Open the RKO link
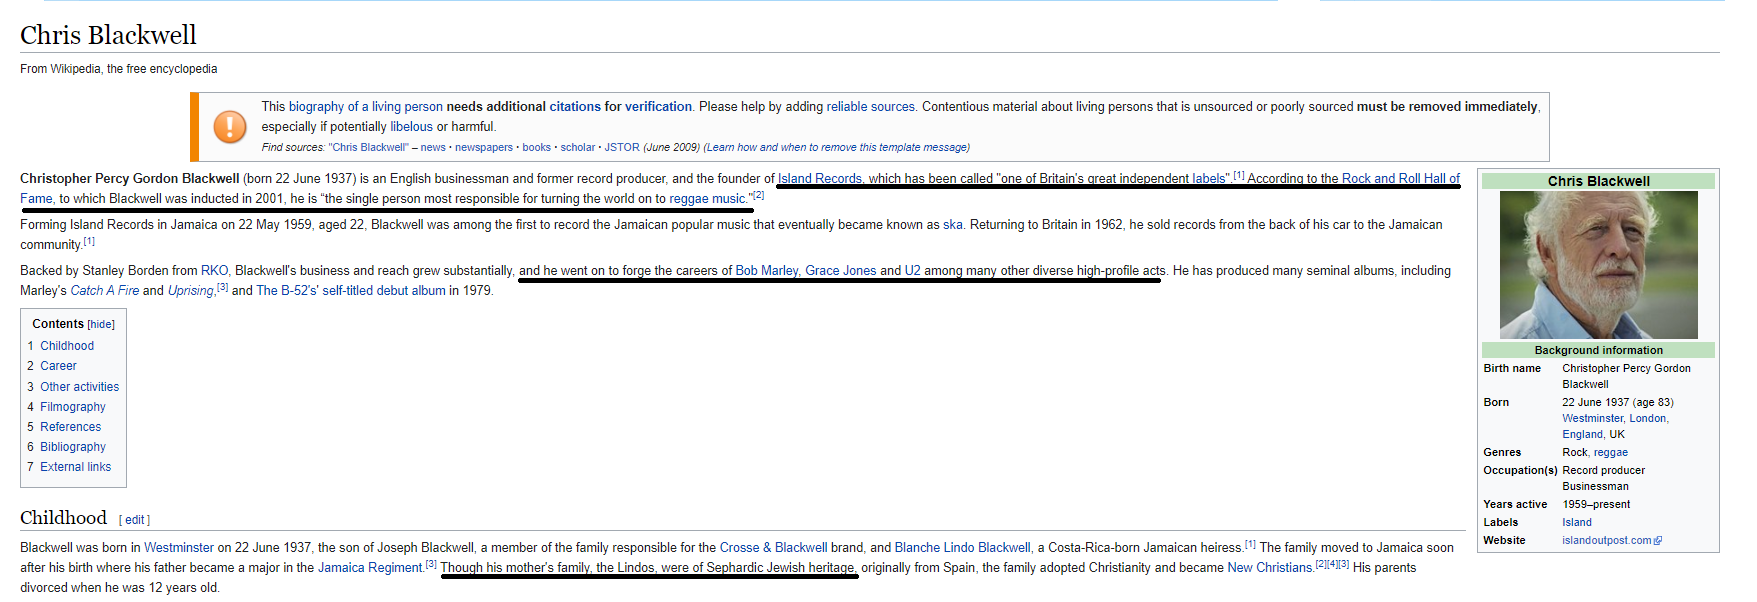1757x602 pixels. [214, 271]
